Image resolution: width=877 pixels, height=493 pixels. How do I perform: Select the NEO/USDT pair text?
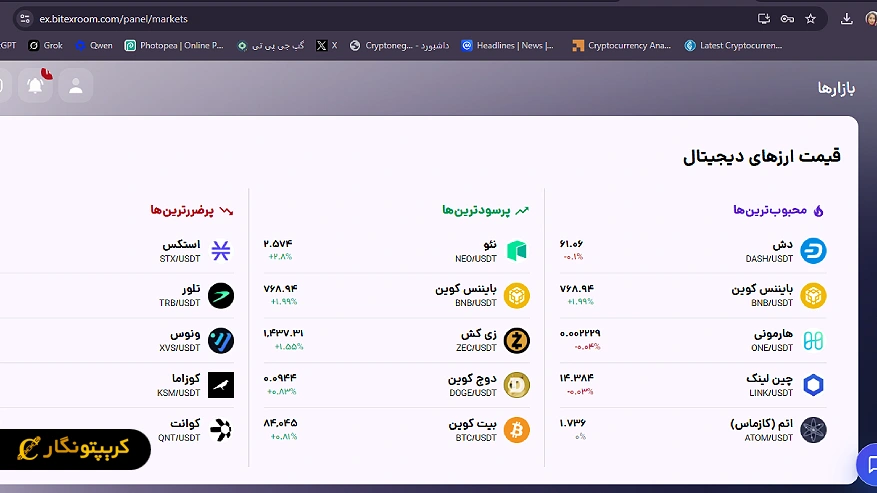tap(476, 259)
